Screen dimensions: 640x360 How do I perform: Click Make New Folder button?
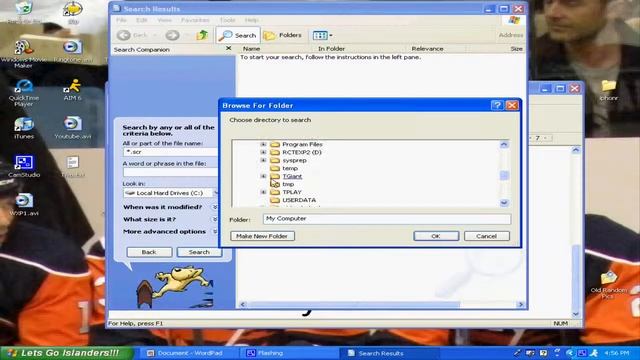[262, 236]
